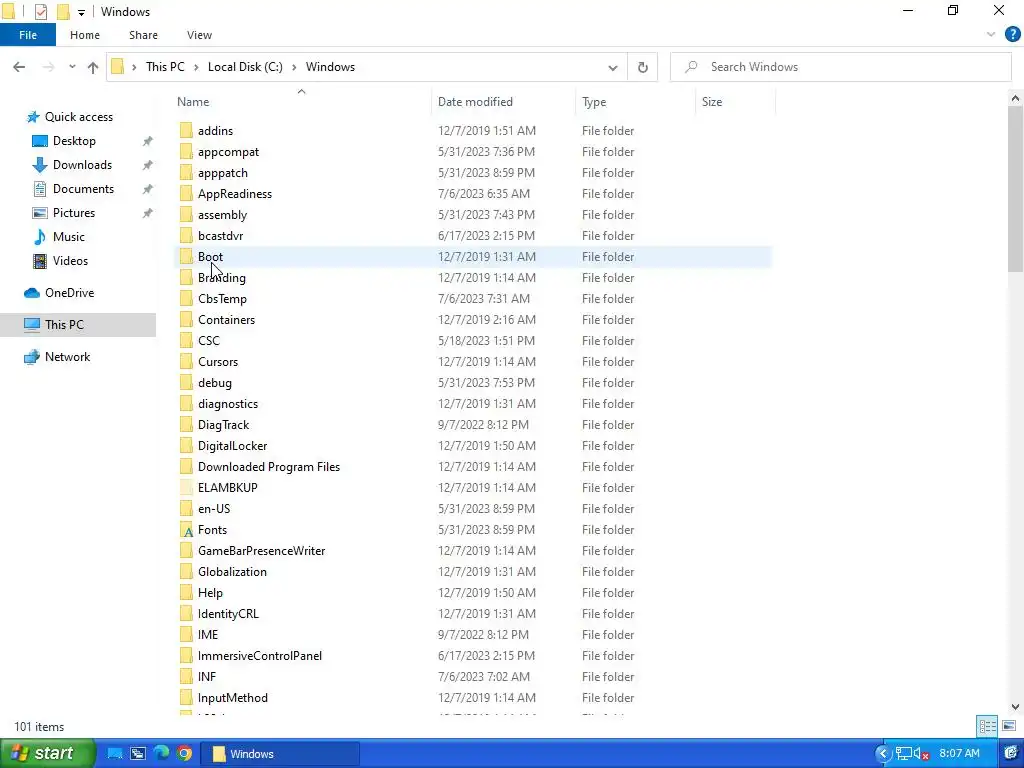Screen dimensions: 1024x768
Task: Click the scrollbar up arrow
Action: tap(1015, 99)
